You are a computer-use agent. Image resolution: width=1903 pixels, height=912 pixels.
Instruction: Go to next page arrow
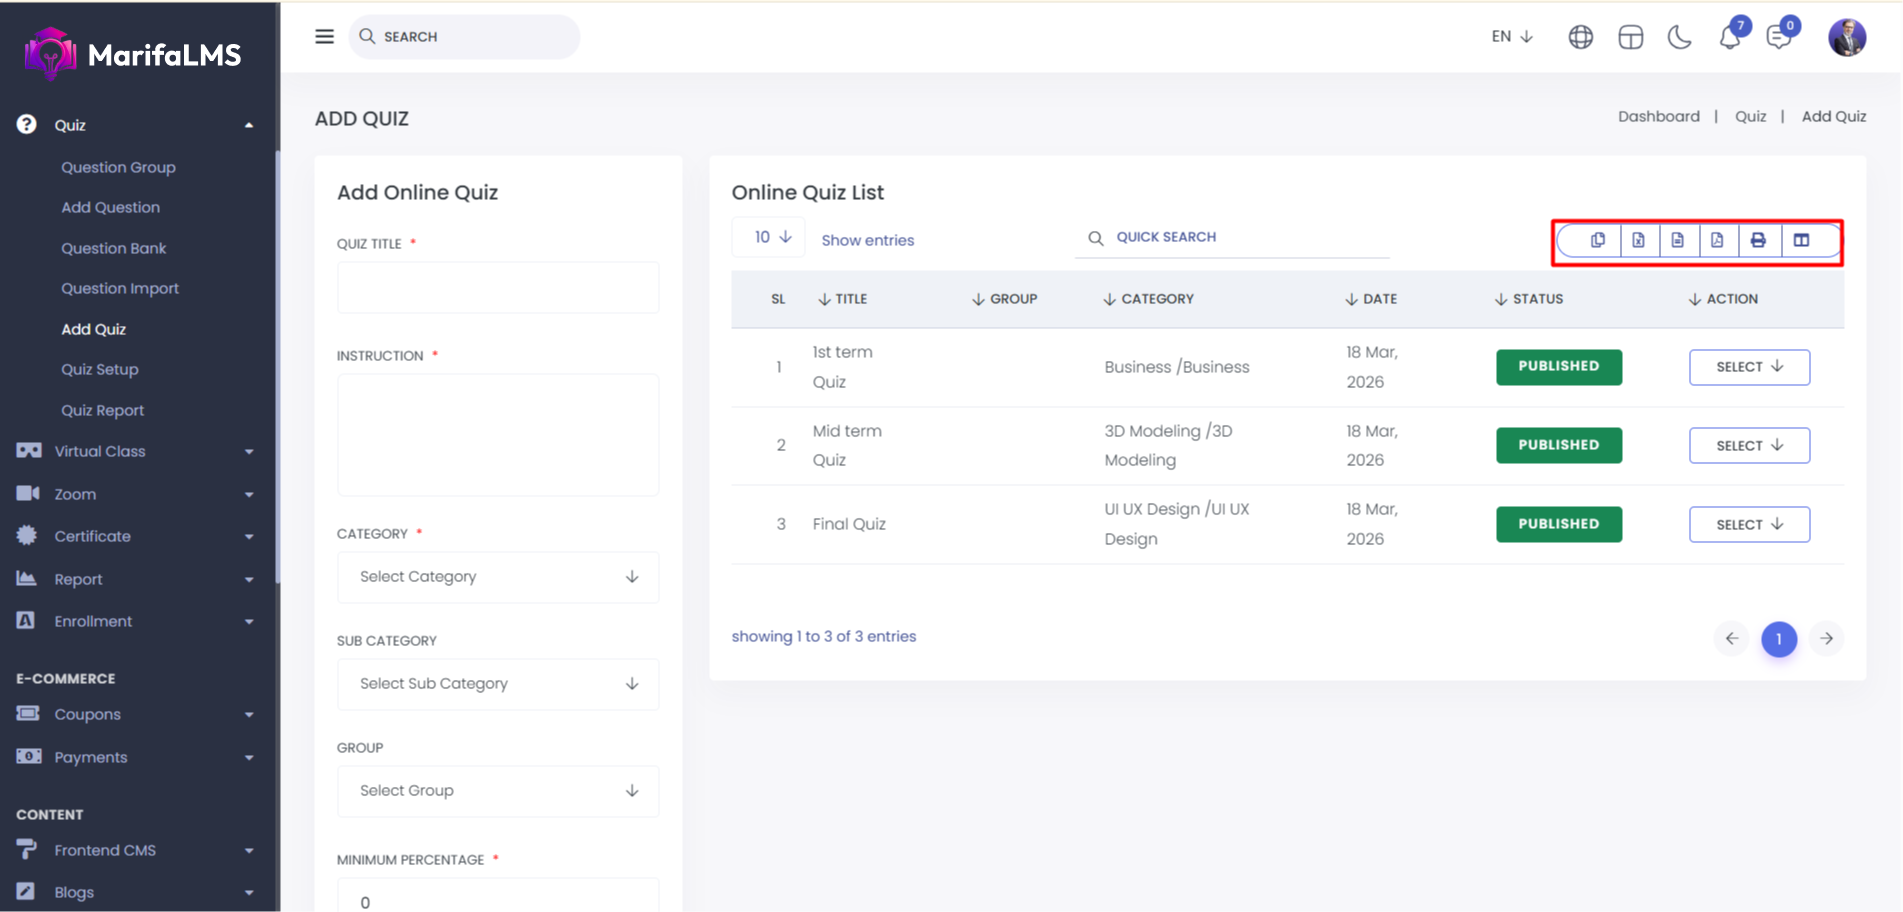1826,638
